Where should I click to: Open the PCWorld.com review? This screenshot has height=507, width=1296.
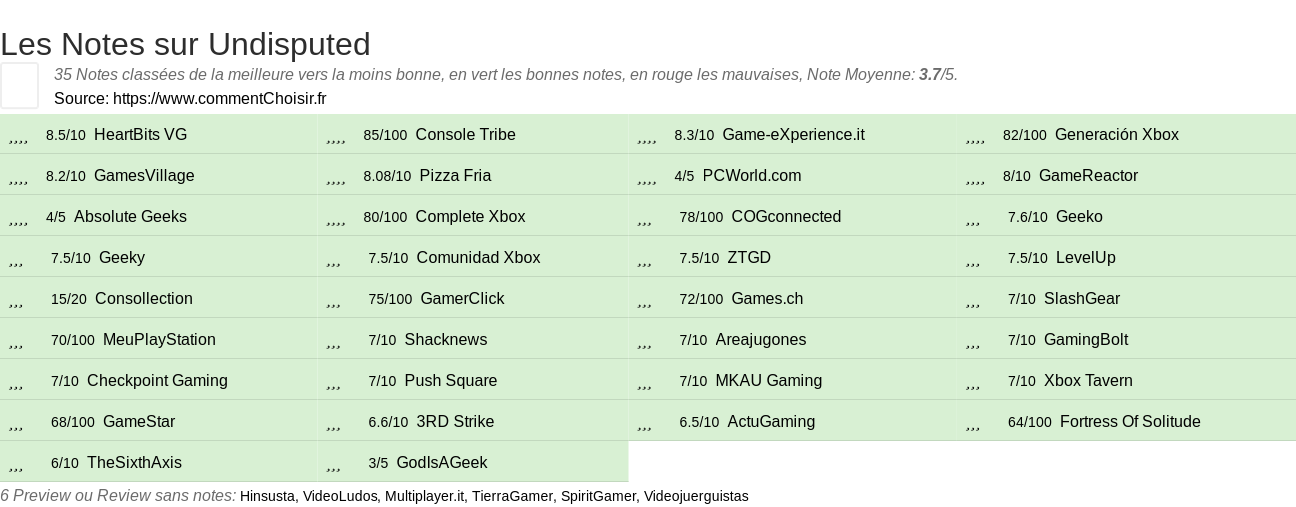click(751, 176)
